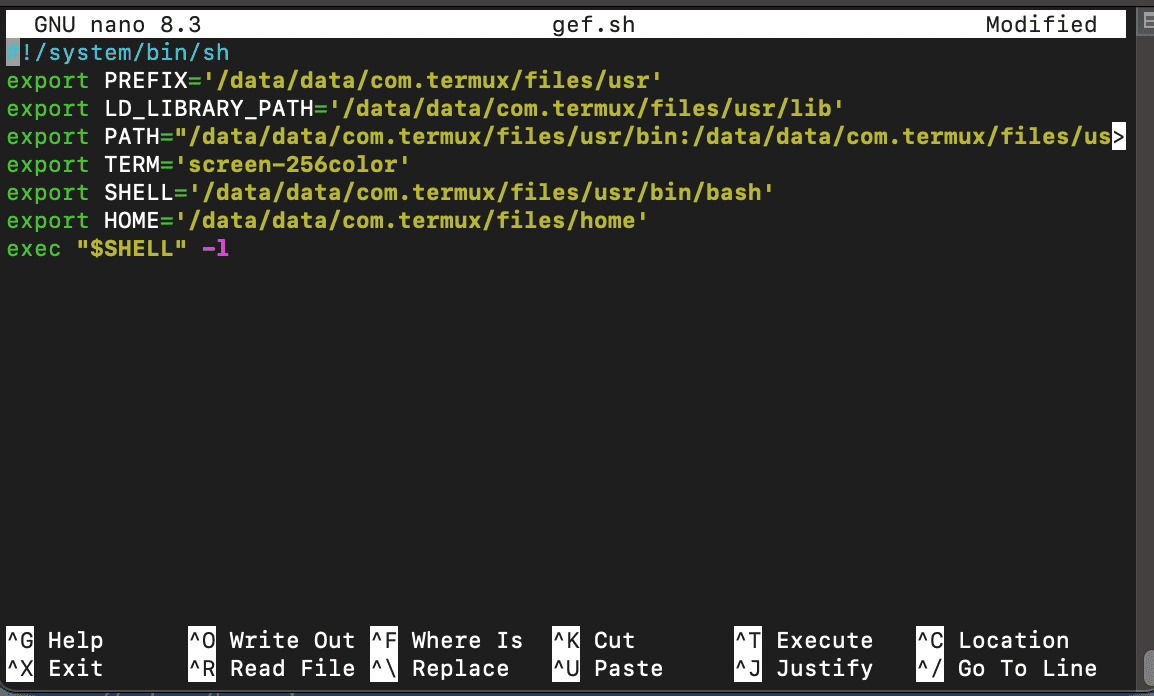Select the ^K Cut shortcut
This screenshot has width=1154, height=696.
point(594,640)
